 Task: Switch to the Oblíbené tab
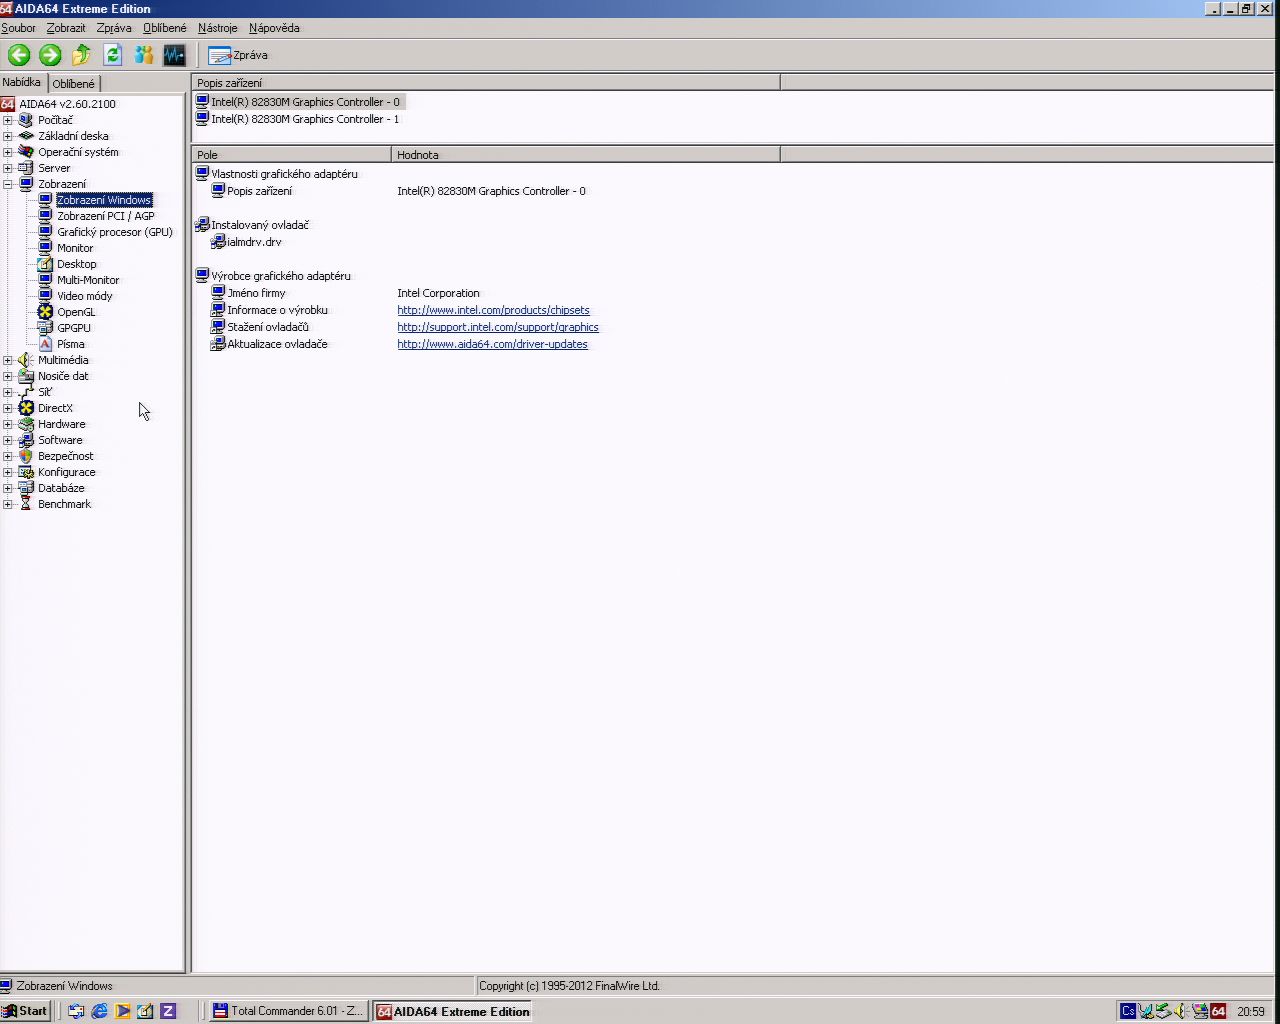point(73,84)
